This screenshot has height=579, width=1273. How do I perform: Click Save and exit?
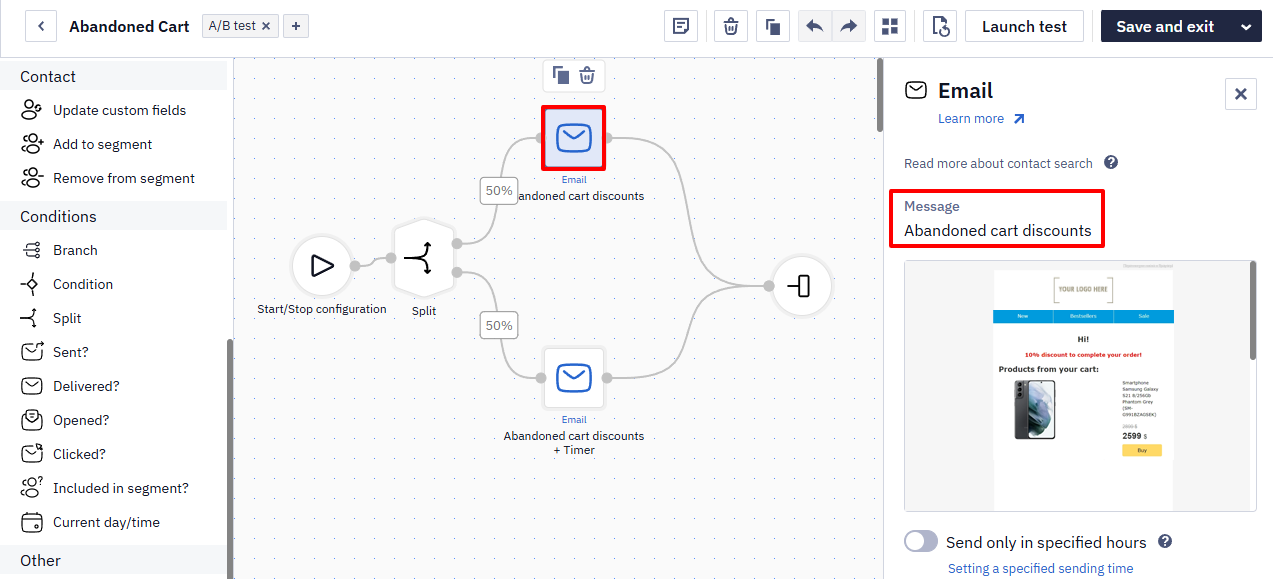pyautogui.click(x=1165, y=26)
